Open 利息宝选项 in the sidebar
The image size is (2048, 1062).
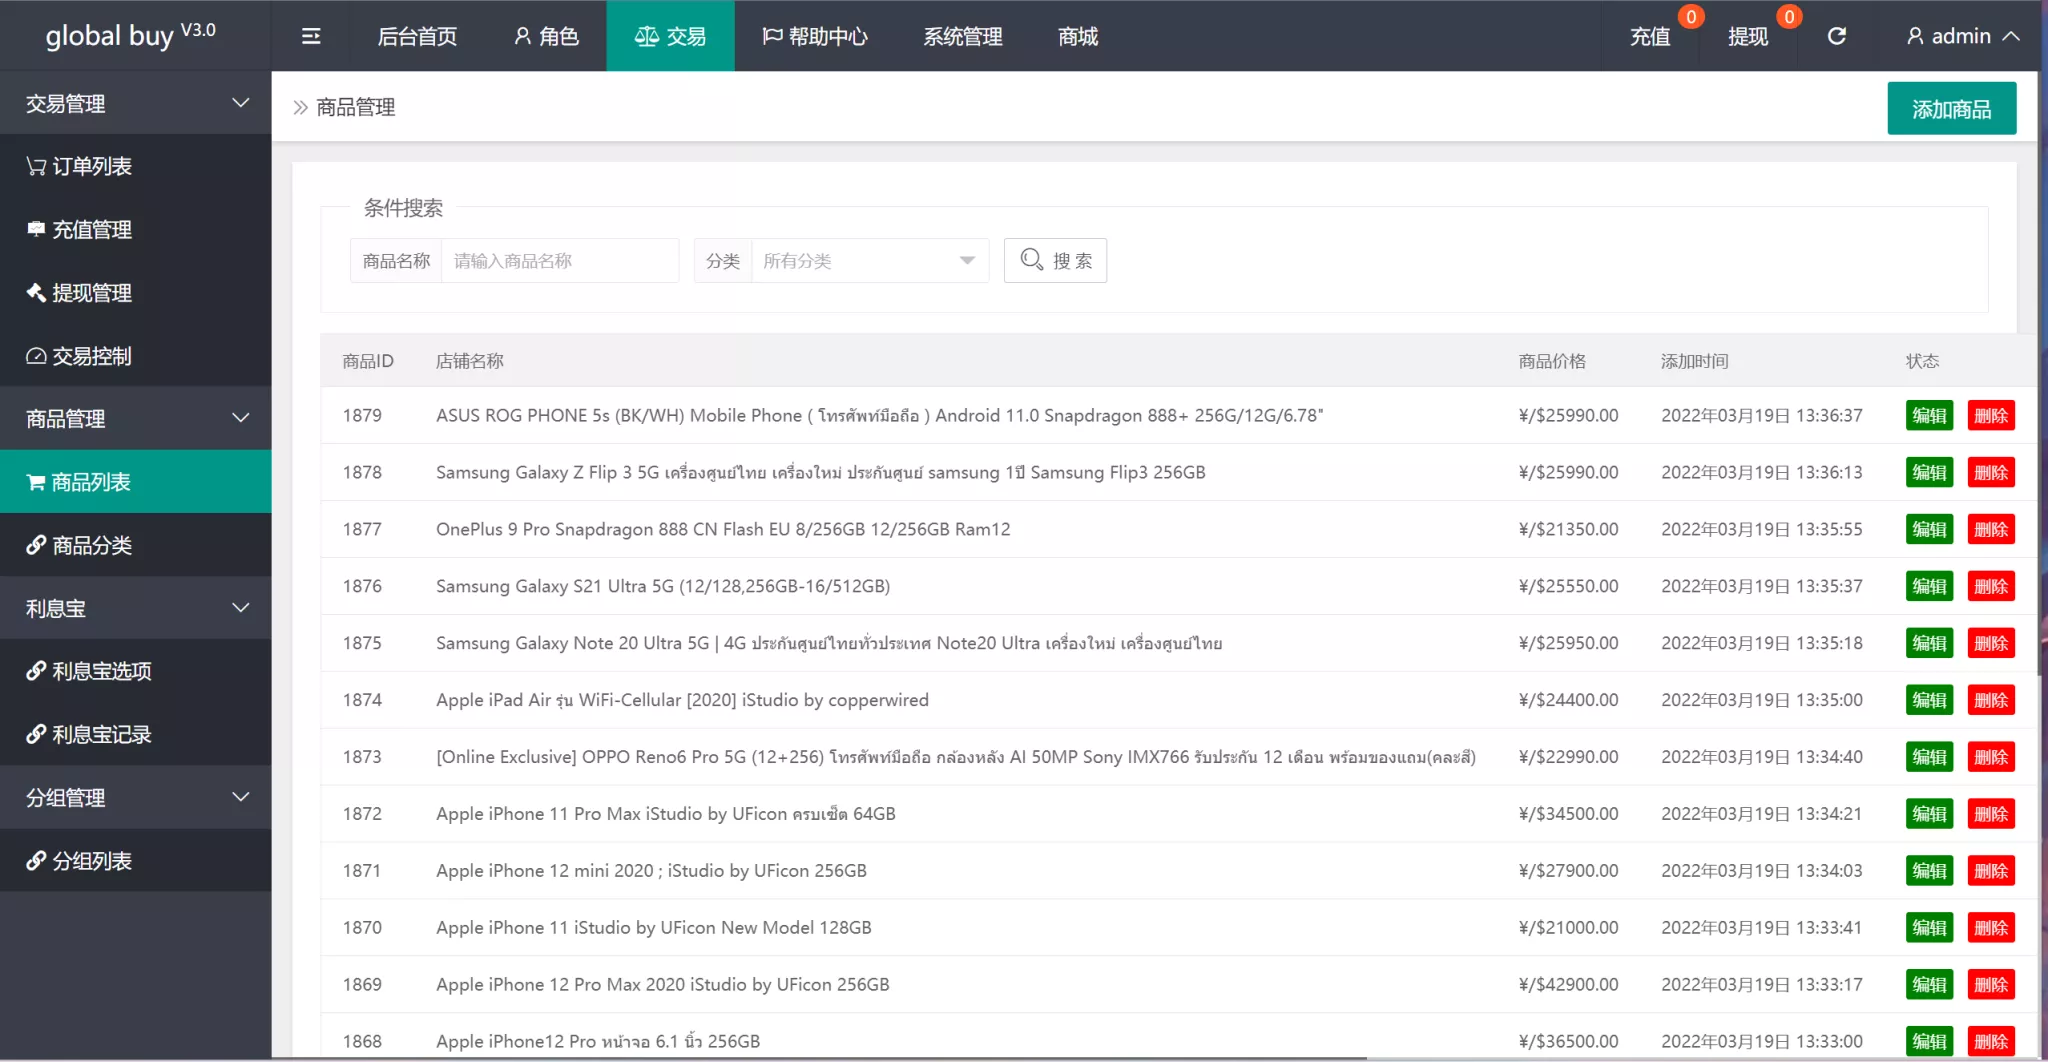click(90, 671)
